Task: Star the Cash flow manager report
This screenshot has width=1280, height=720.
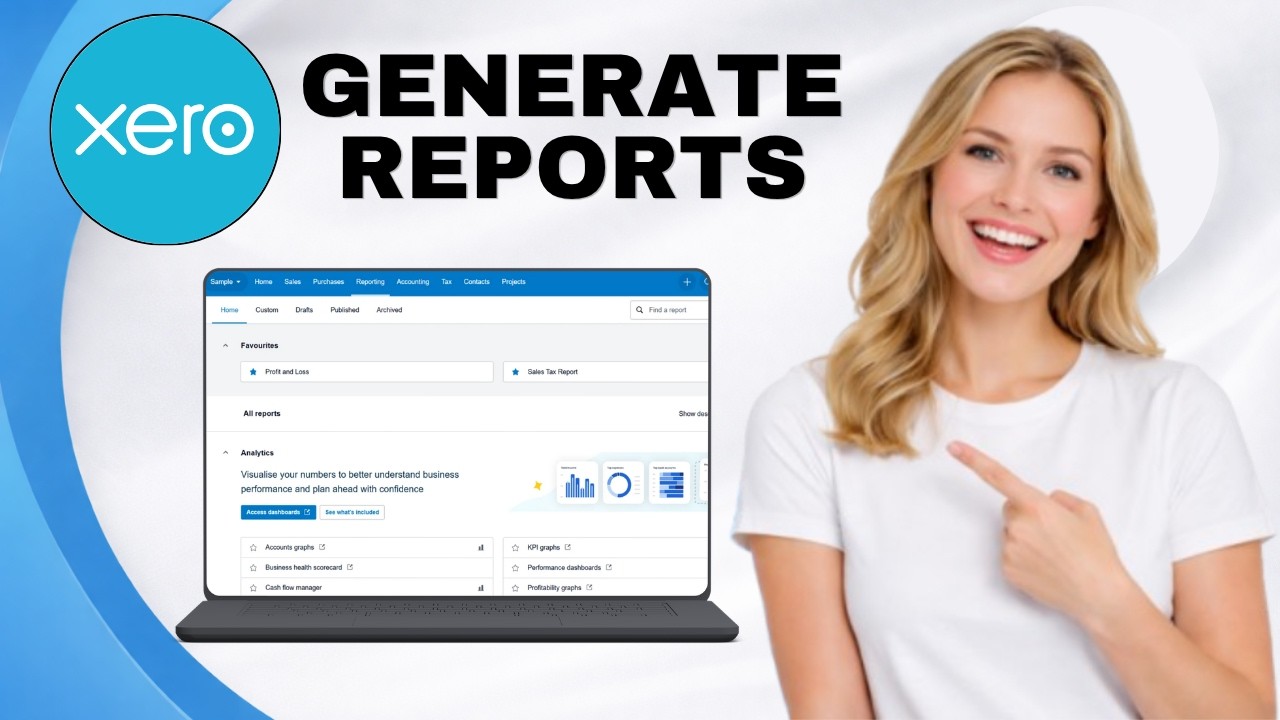Action: click(x=253, y=588)
